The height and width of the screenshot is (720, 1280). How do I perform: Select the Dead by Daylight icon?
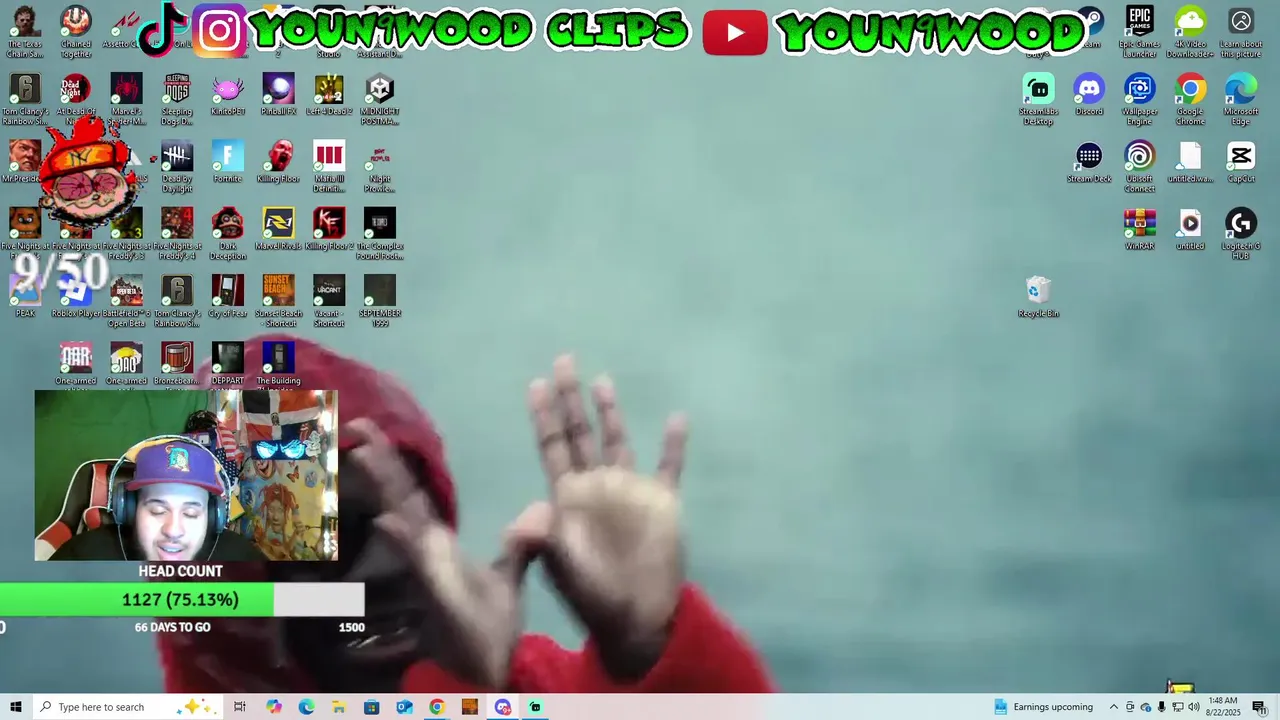177,166
